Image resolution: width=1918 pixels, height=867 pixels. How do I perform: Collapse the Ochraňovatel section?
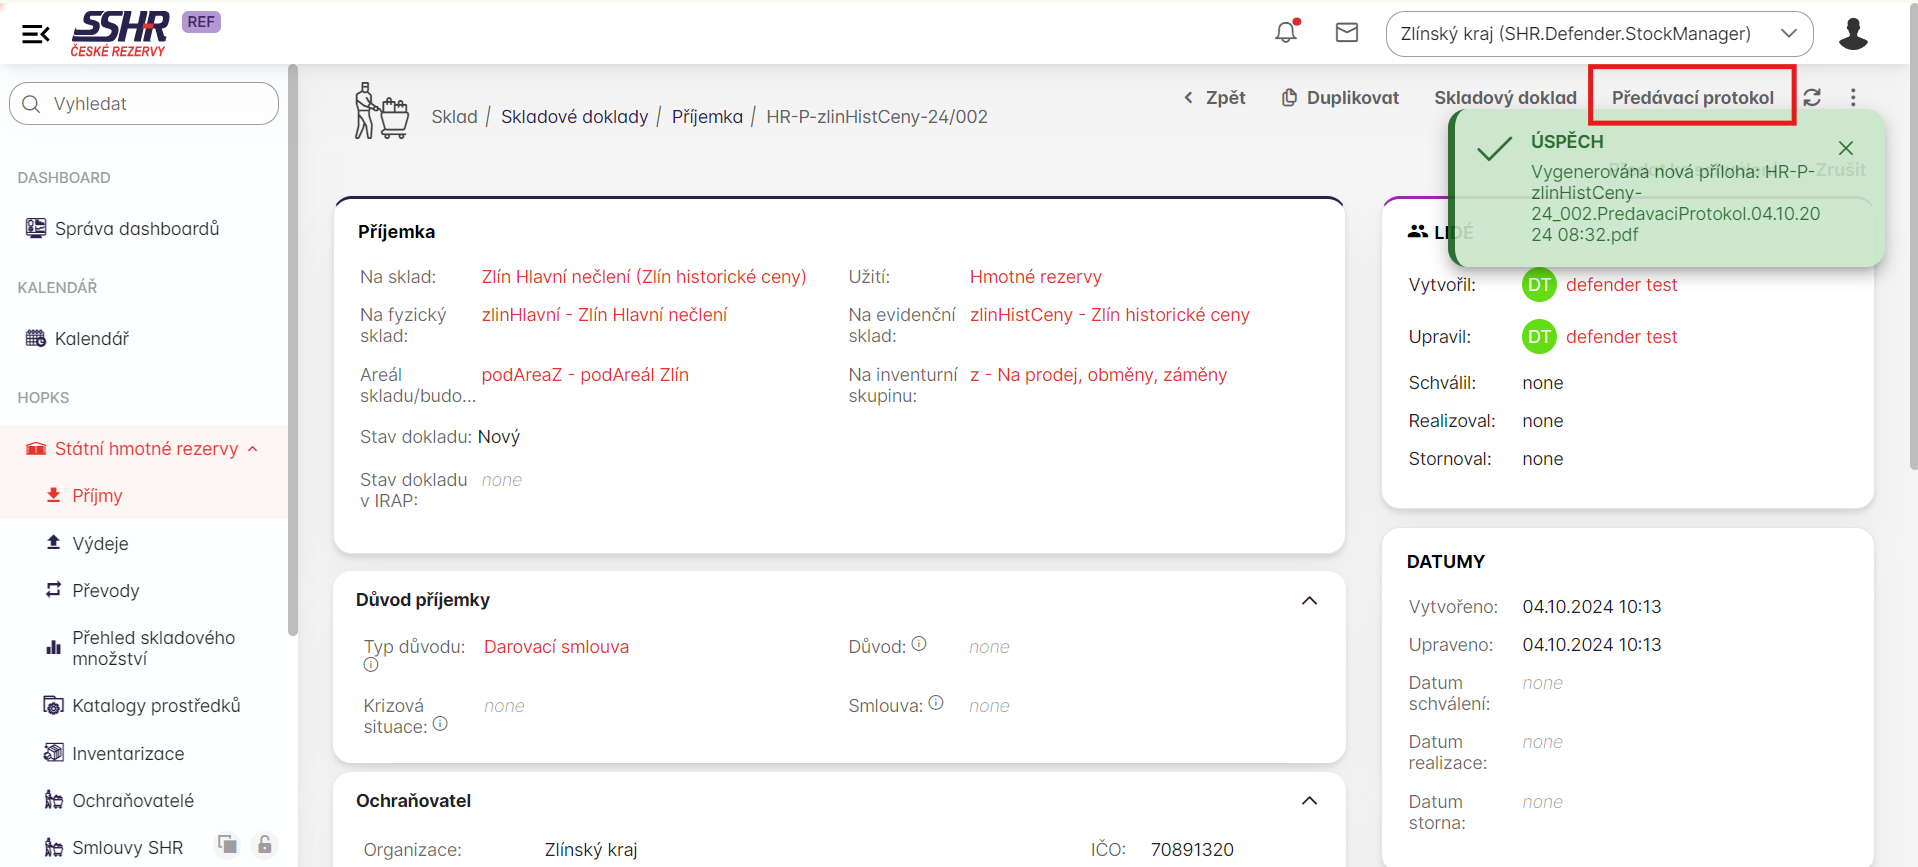(1309, 801)
